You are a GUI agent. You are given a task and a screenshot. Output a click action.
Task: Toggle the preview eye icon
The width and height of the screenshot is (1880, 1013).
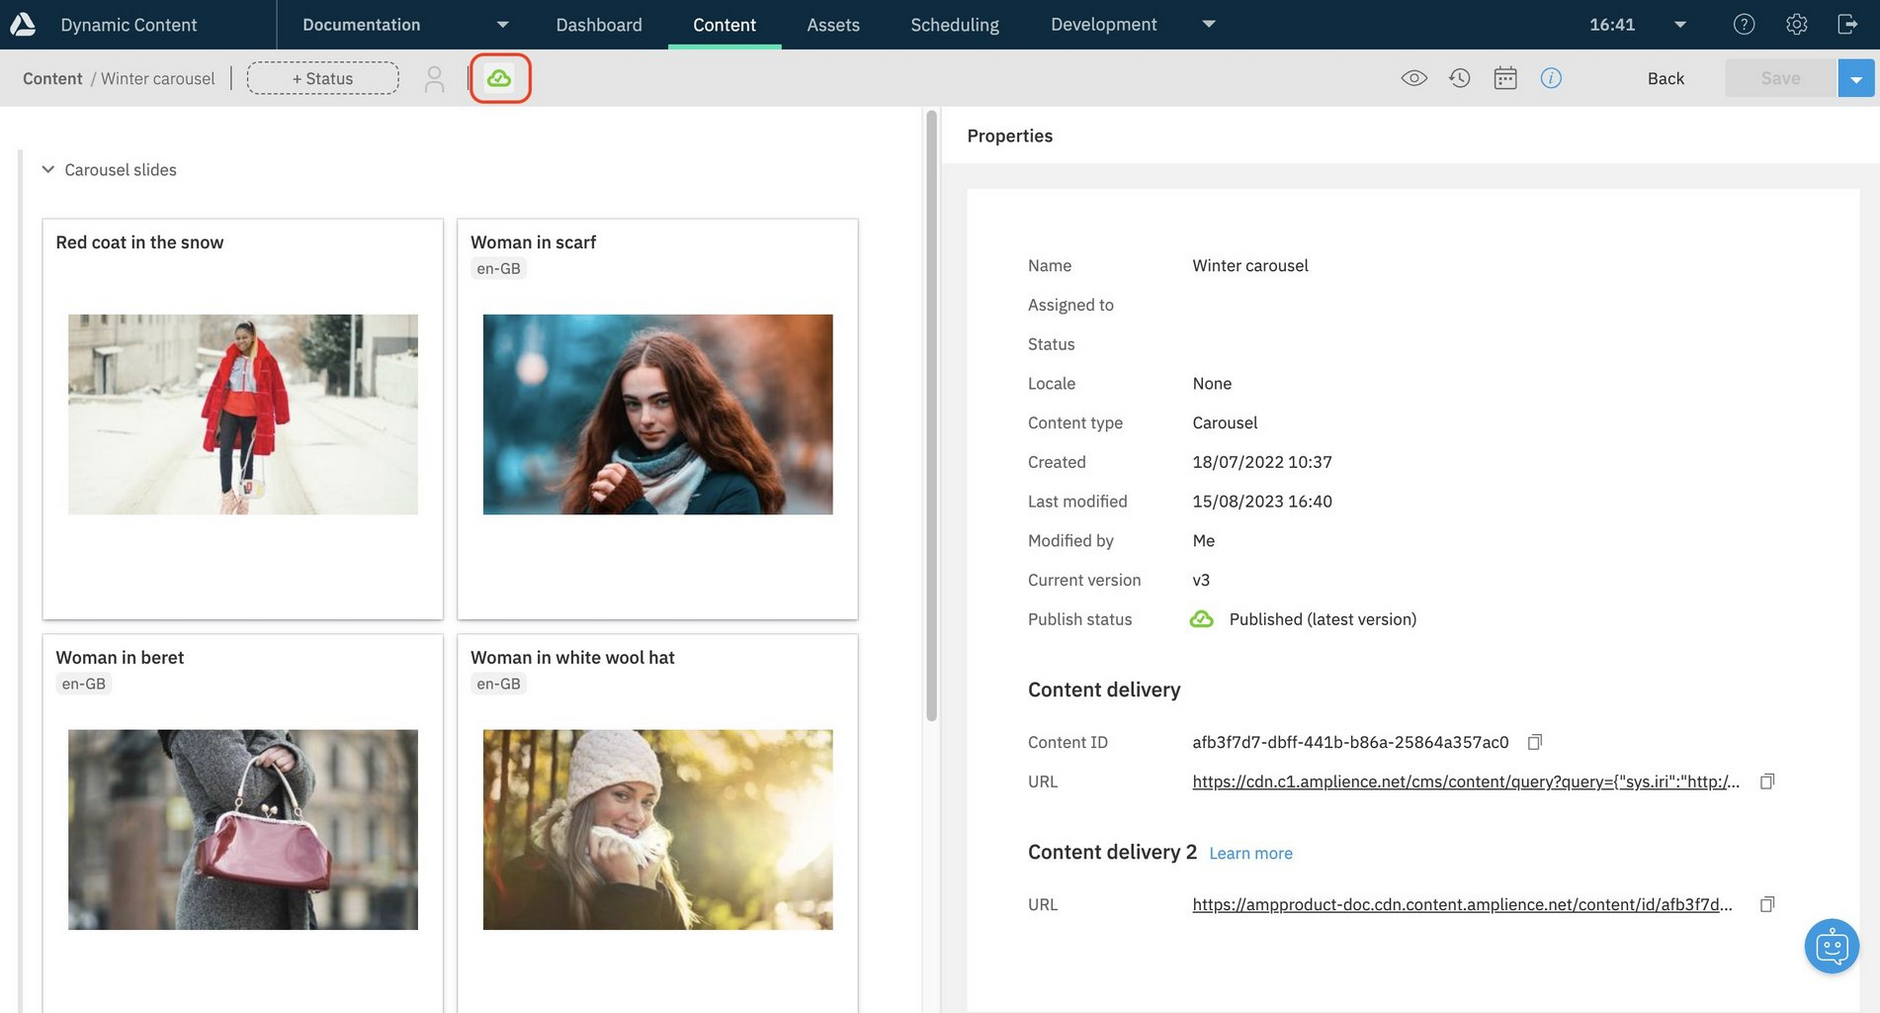click(x=1414, y=78)
